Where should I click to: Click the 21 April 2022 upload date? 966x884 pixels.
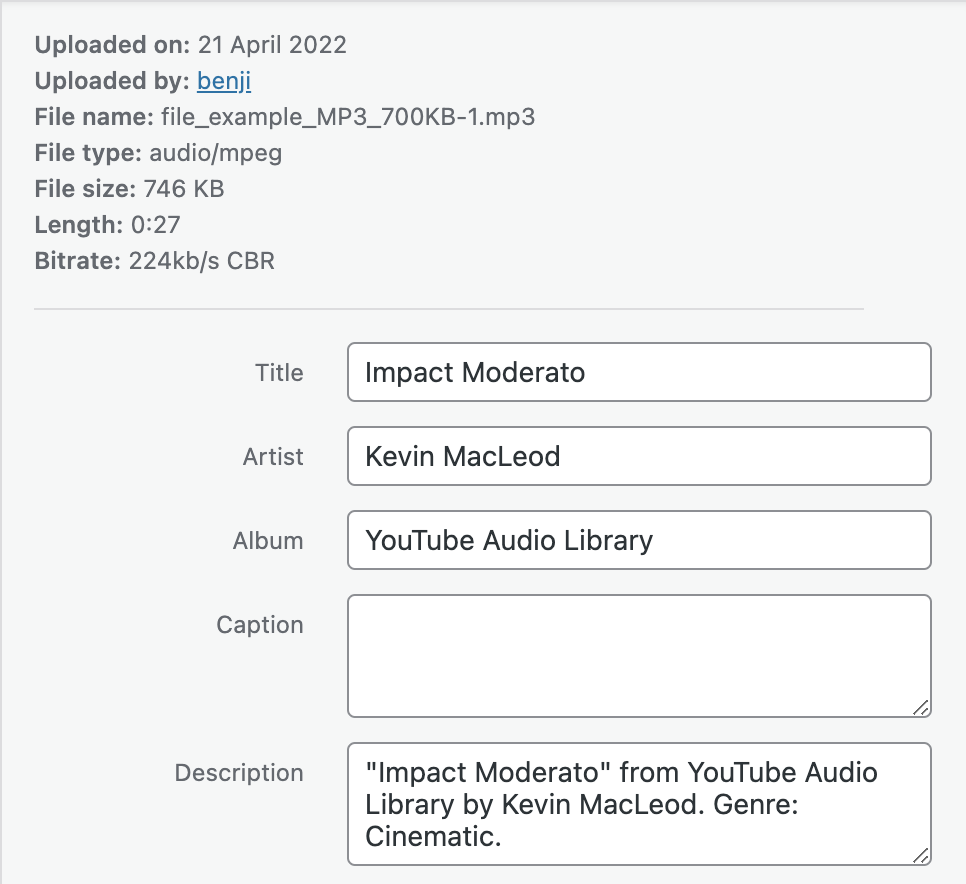coord(272,45)
